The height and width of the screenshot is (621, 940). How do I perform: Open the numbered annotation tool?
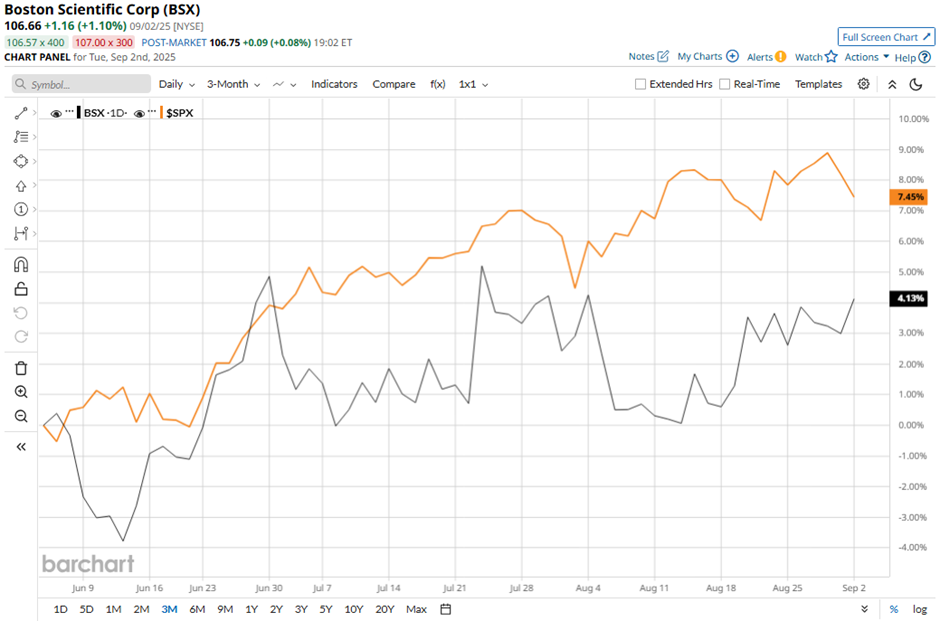[21, 209]
